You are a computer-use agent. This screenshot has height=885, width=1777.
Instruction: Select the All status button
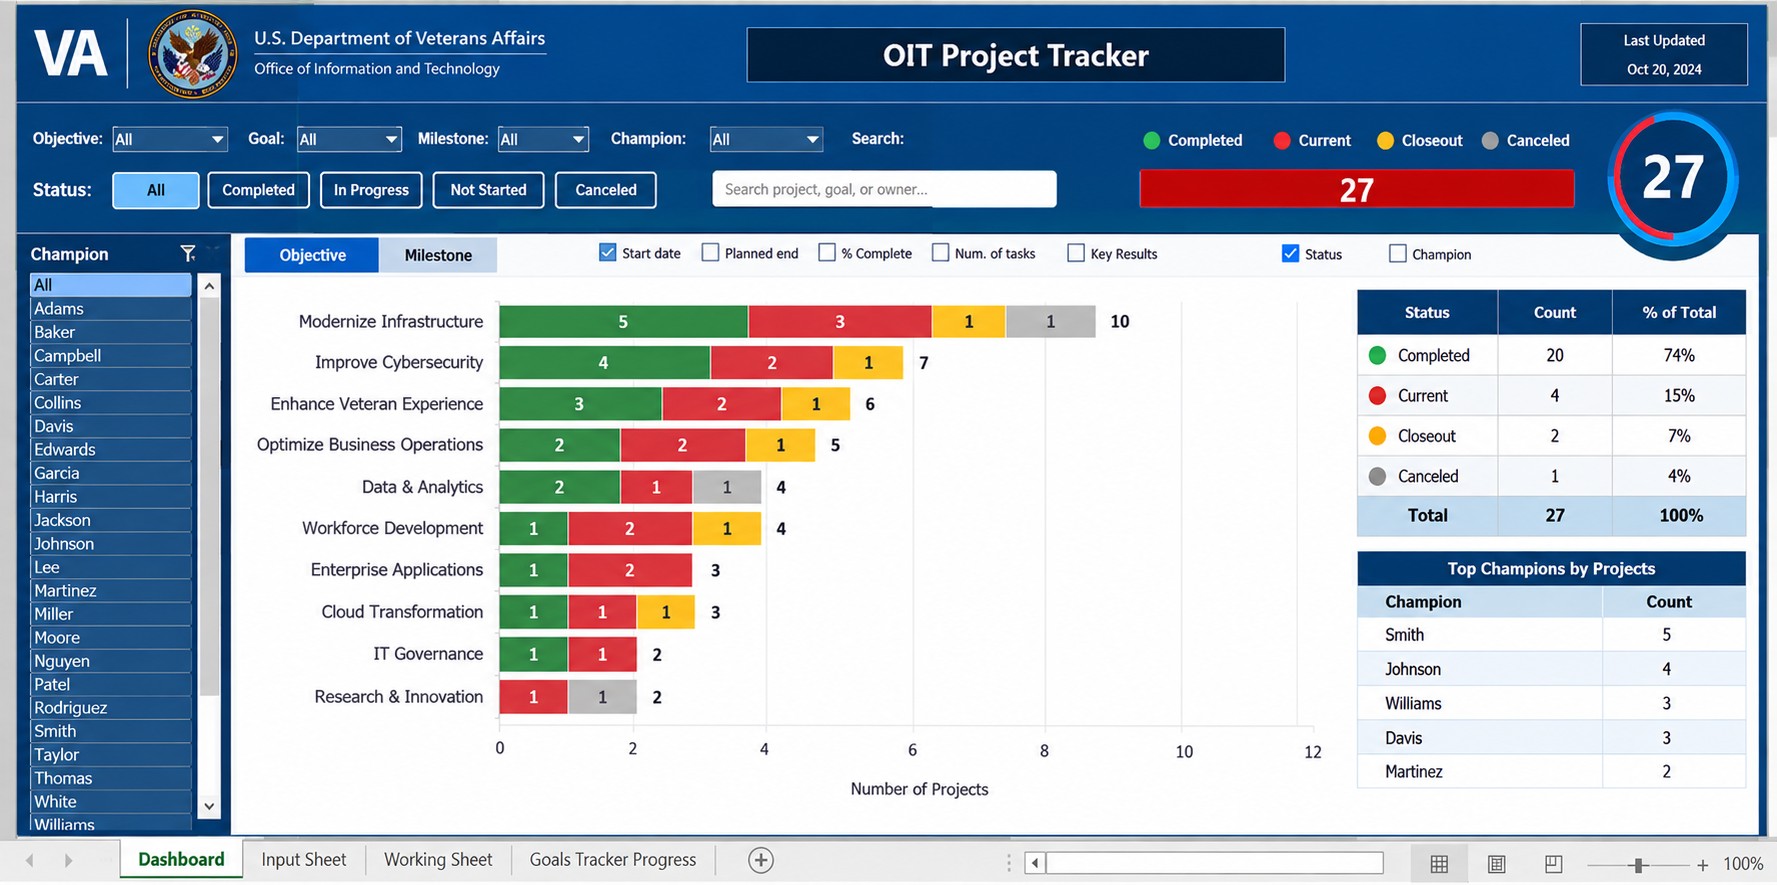pyautogui.click(x=156, y=190)
